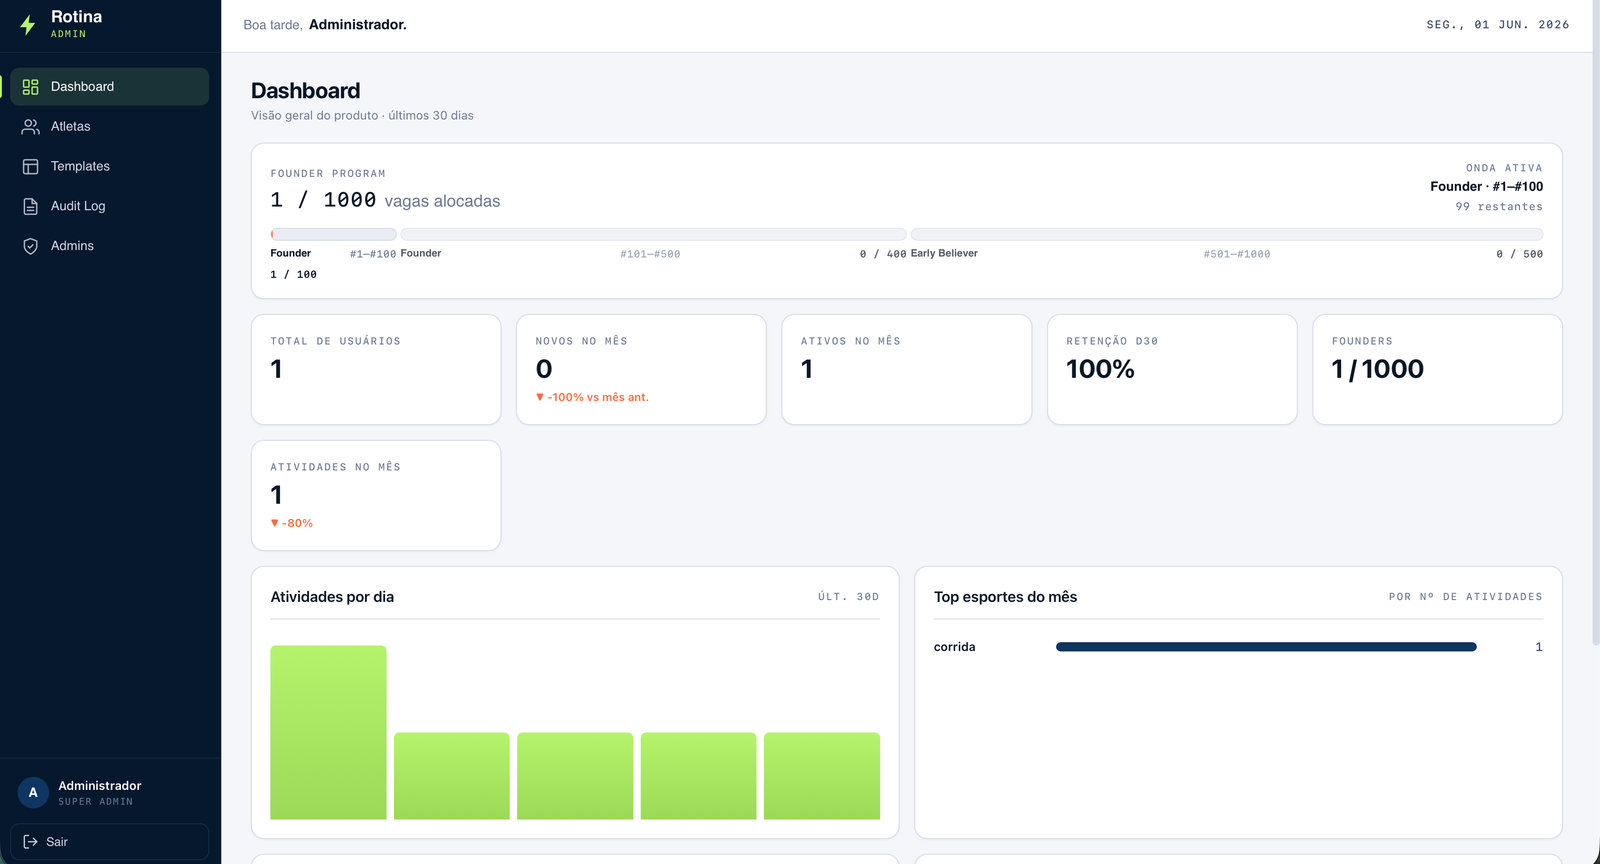Click the Founder program progress bar
1600x864 pixels.
coord(906,234)
